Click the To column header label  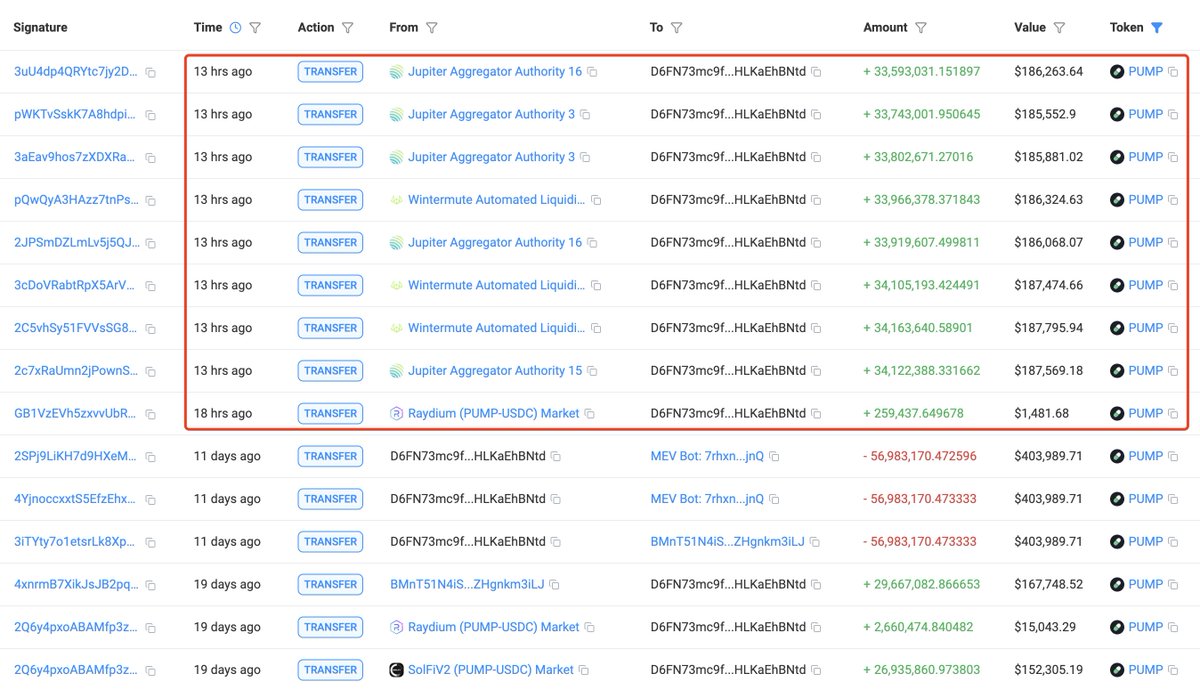pyautogui.click(x=656, y=28)
